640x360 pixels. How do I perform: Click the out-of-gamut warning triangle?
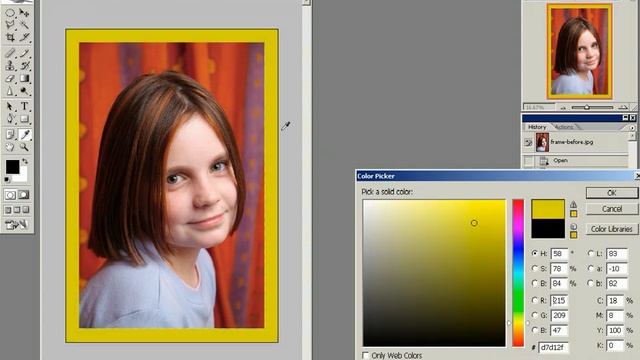click(573, 204)
